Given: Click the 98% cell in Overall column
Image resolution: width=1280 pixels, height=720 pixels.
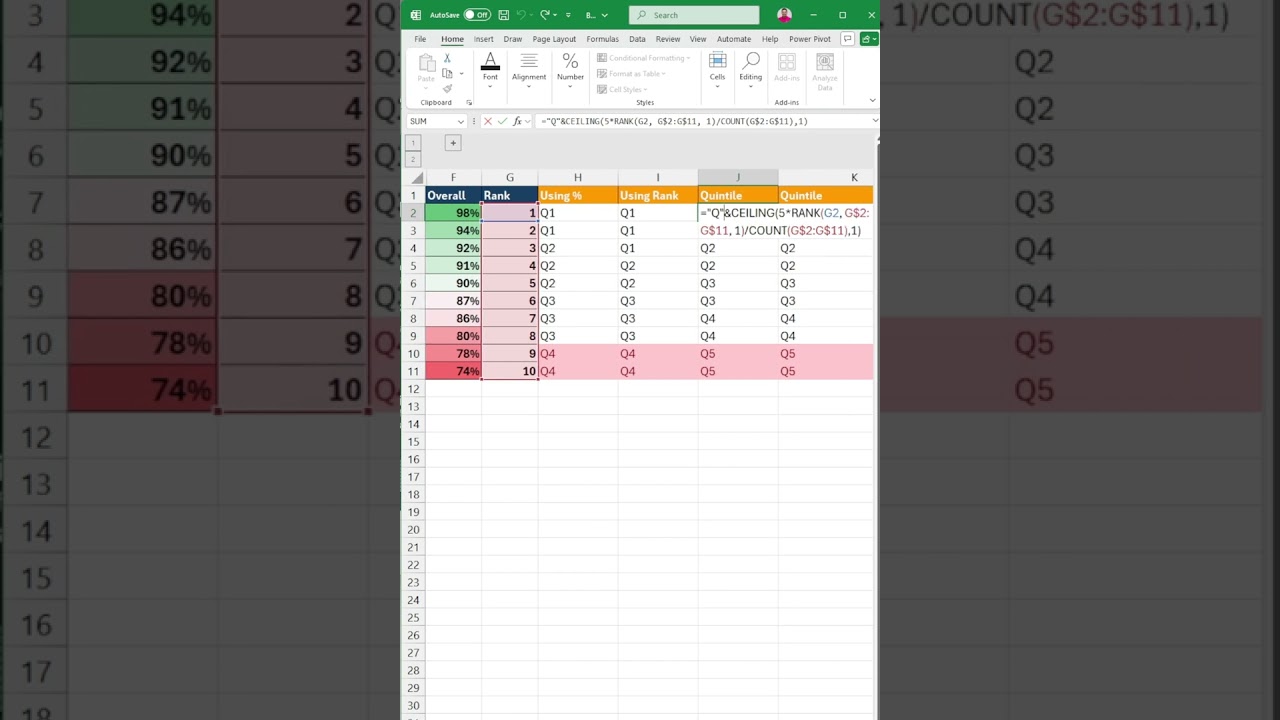Looking at the screenshot, I should tap(453, 213).
